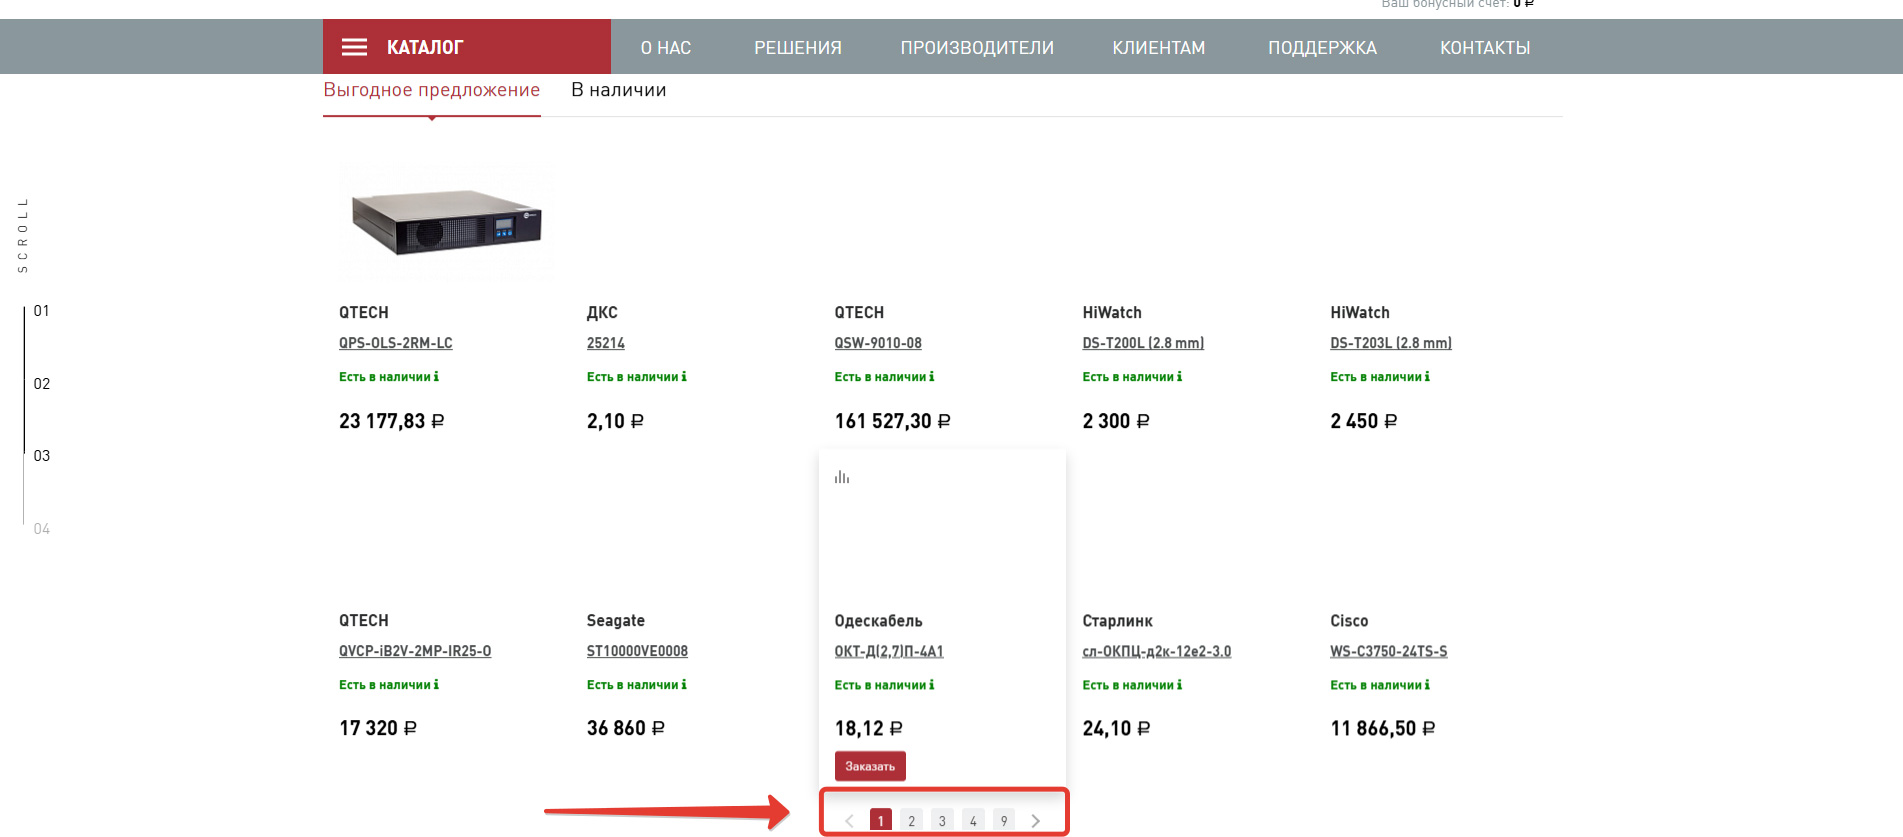
Task: Open the КОНТАКТЫ menu item
Action: (1485, 48)
